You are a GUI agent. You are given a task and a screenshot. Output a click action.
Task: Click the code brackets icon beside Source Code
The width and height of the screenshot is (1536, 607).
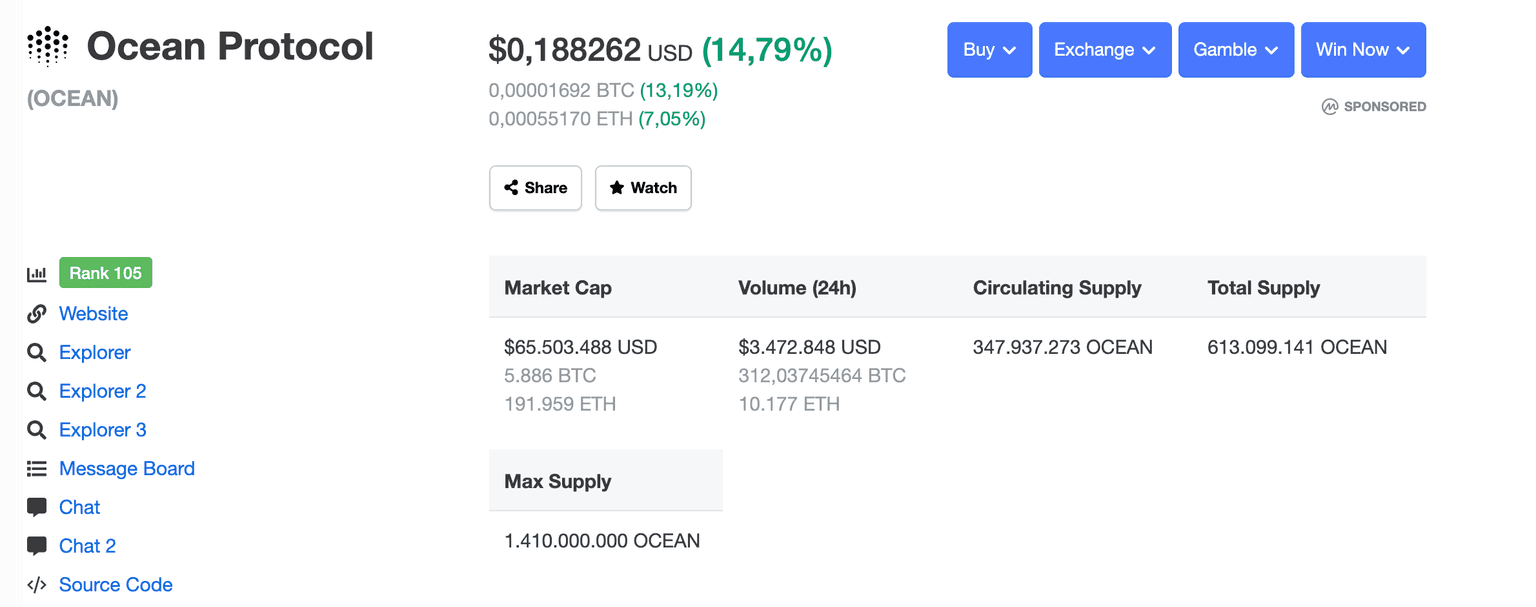(37, 585)
